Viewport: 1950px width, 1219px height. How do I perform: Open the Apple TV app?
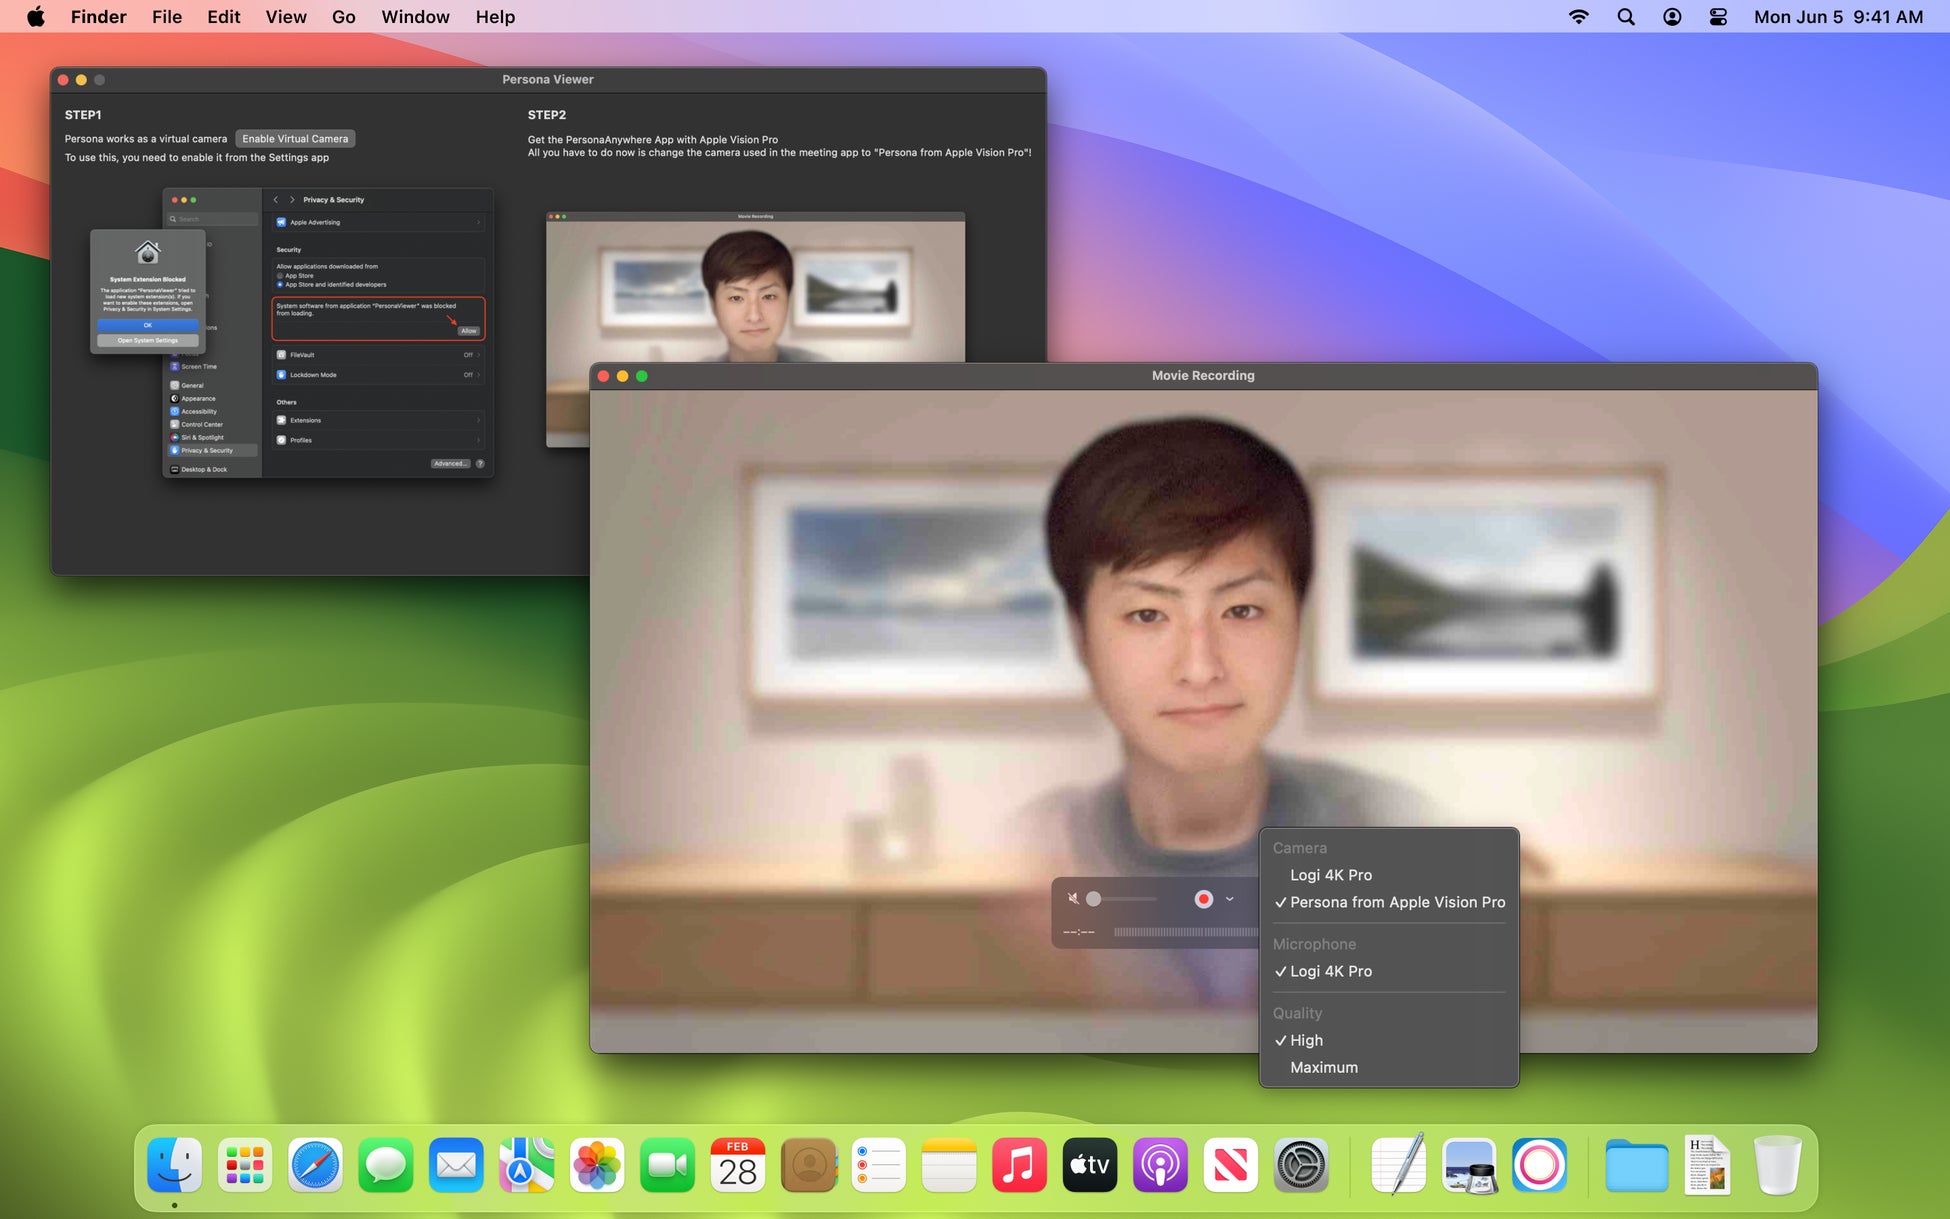point(1089,1165)
